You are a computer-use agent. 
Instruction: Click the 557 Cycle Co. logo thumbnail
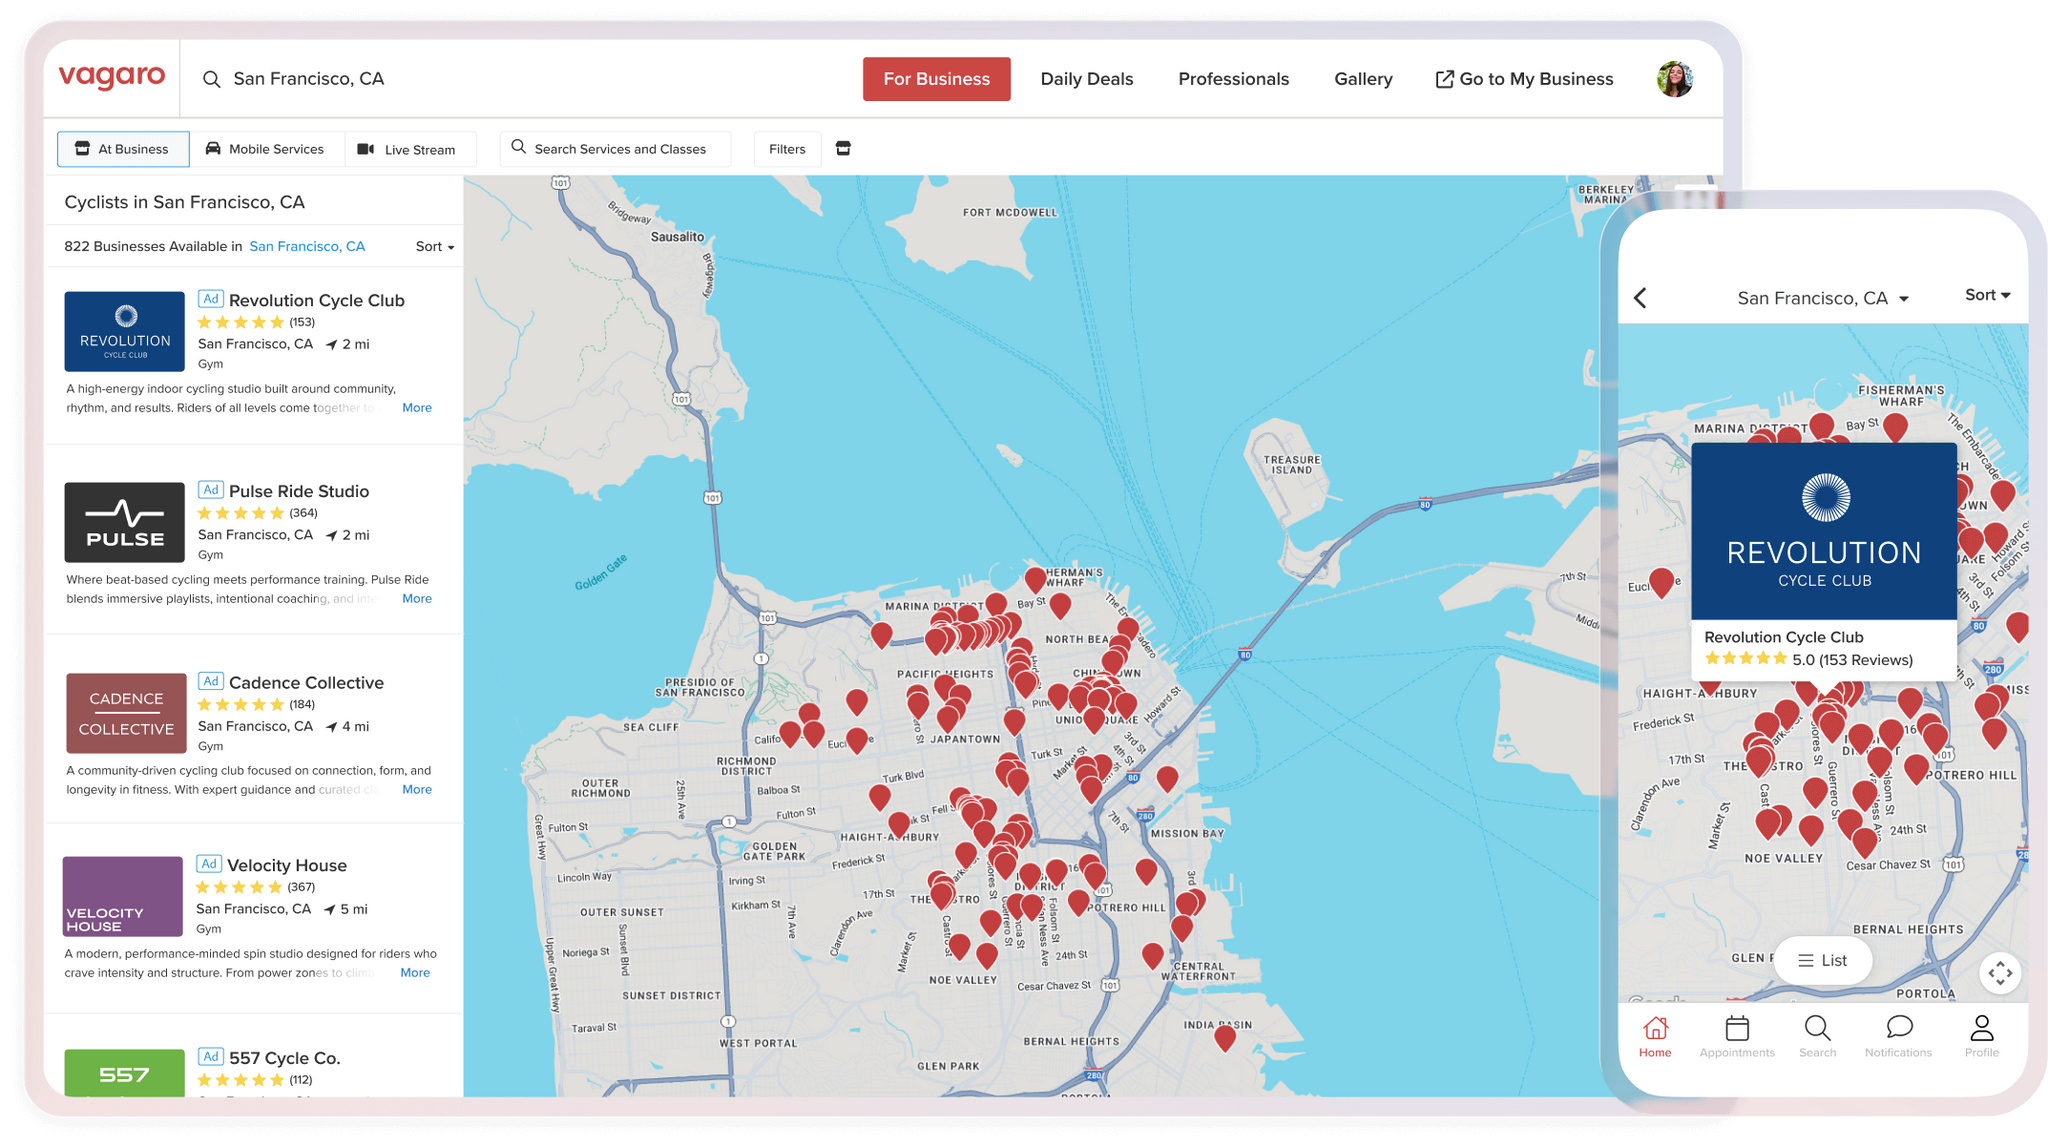[x=124, y=1073]
